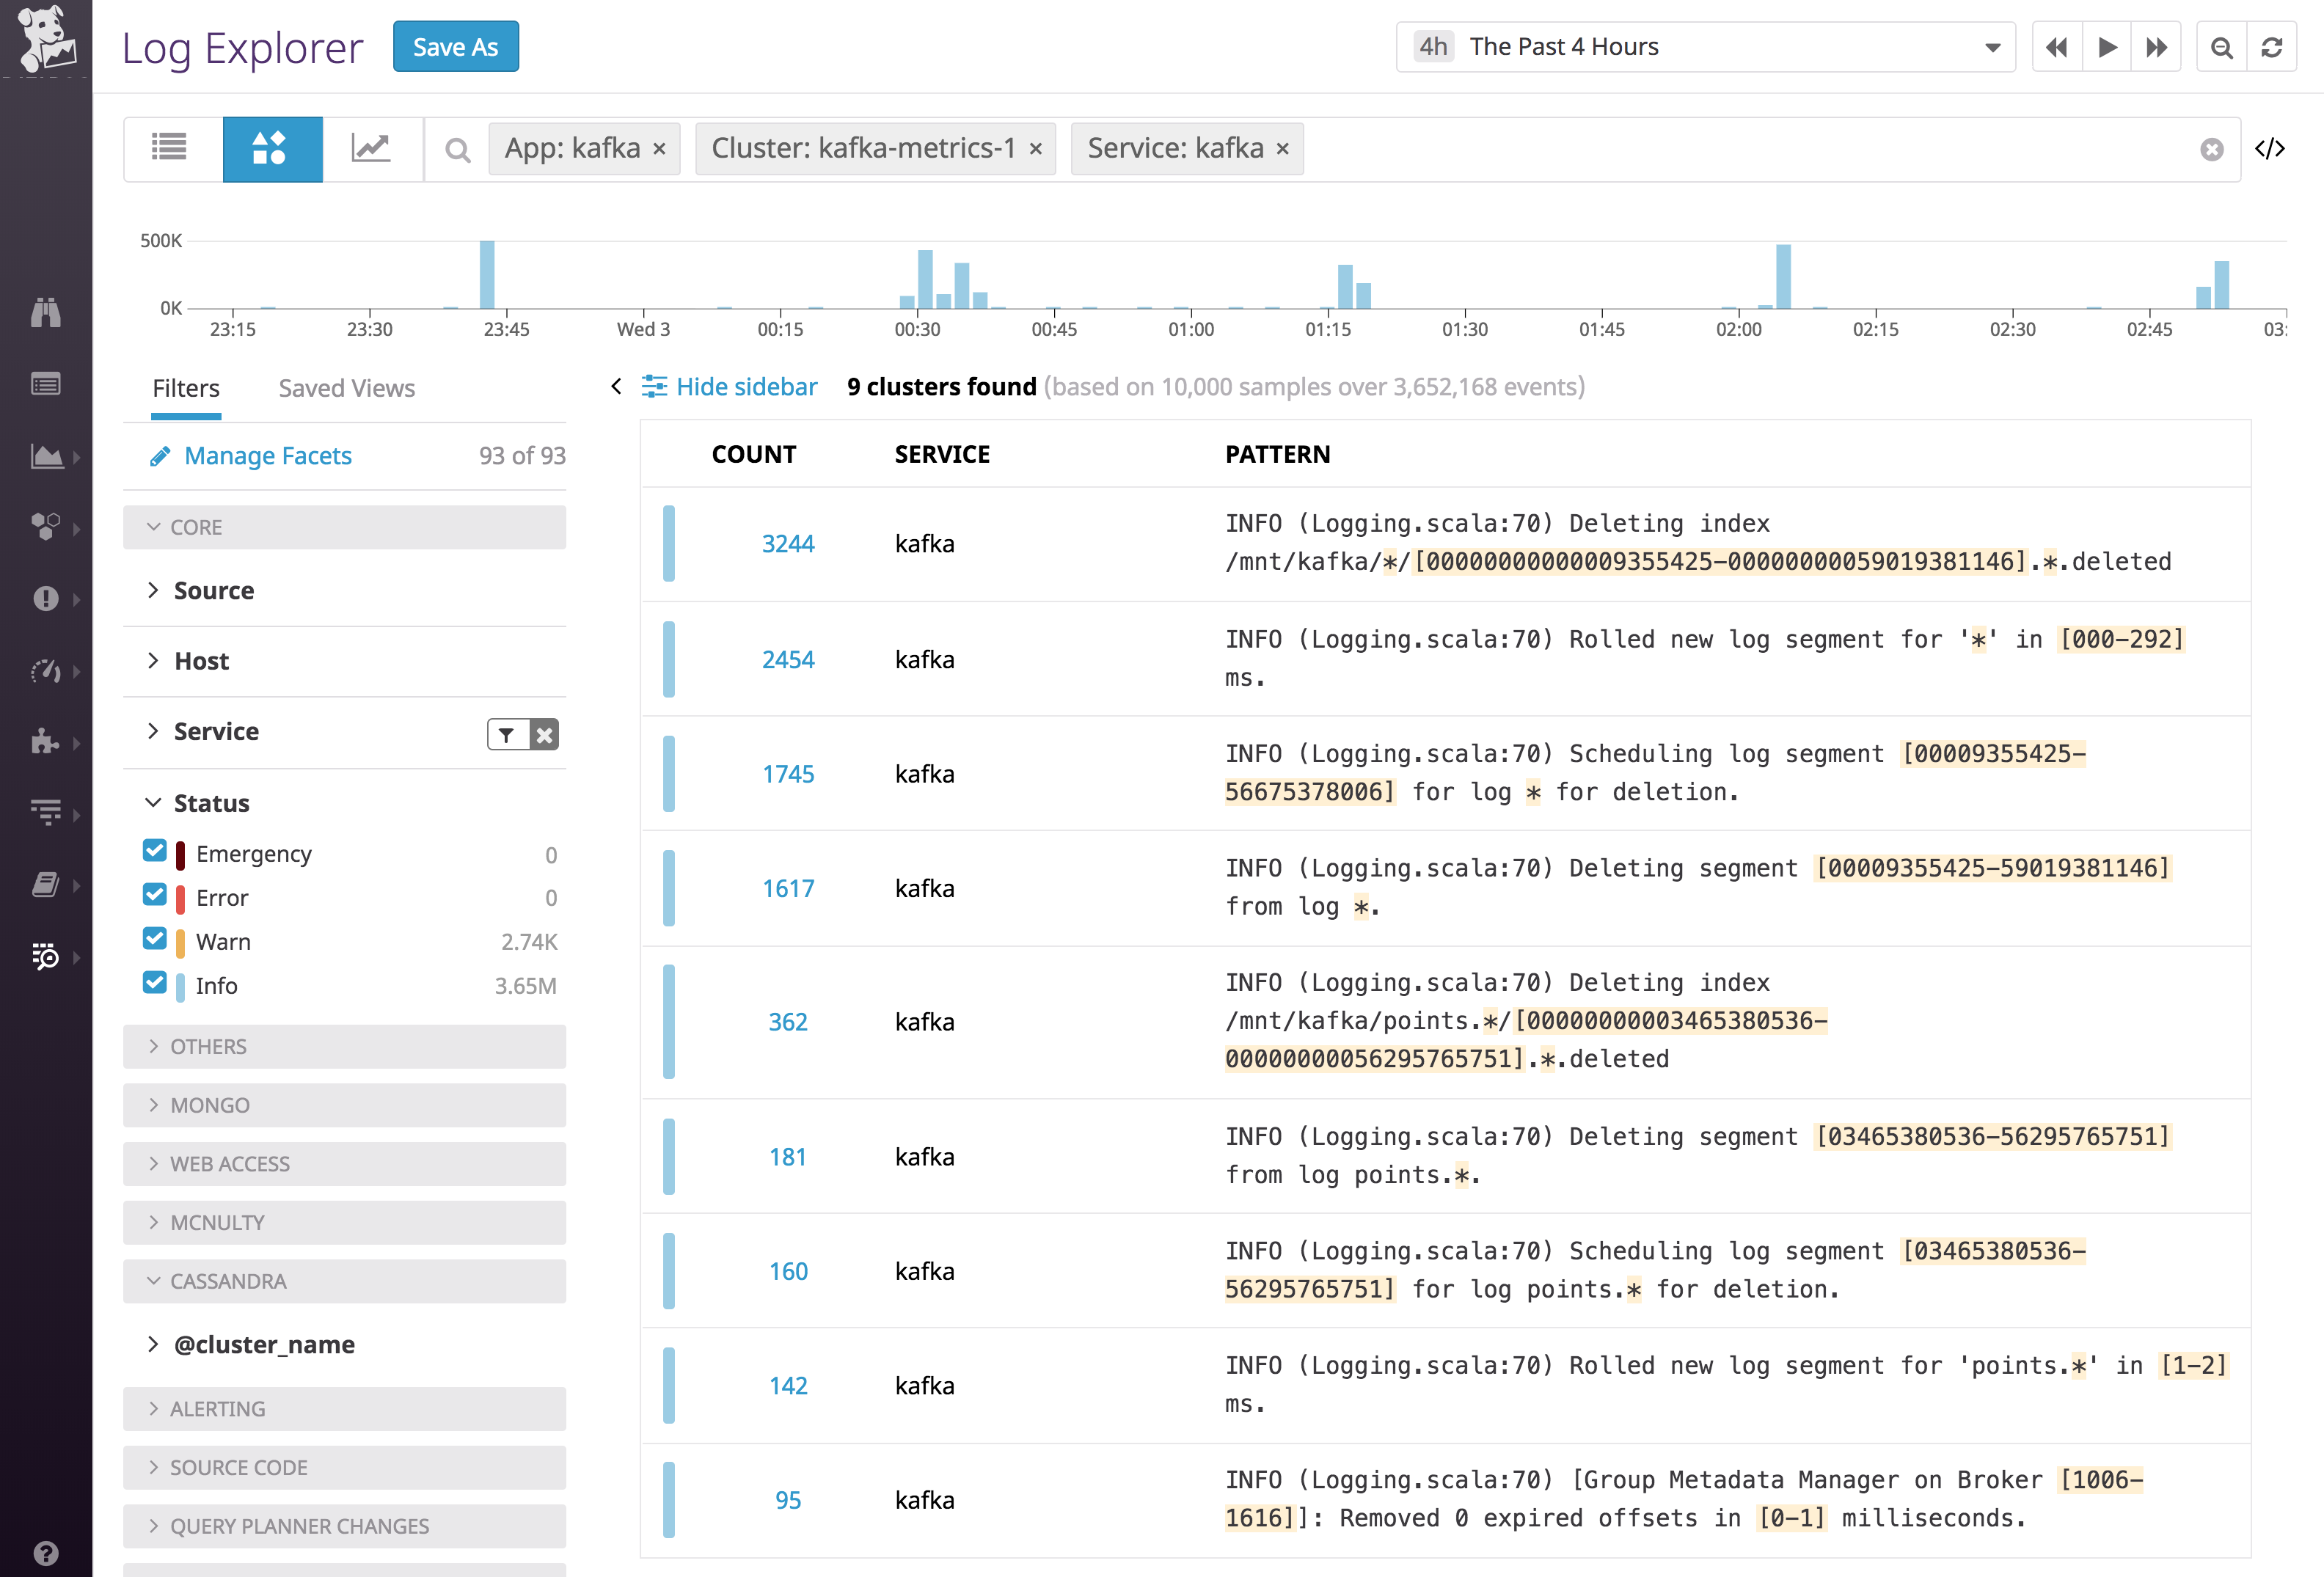Select the Filters tab
The height and width of the screenshot is (1577, 2324).
(185, 388)
